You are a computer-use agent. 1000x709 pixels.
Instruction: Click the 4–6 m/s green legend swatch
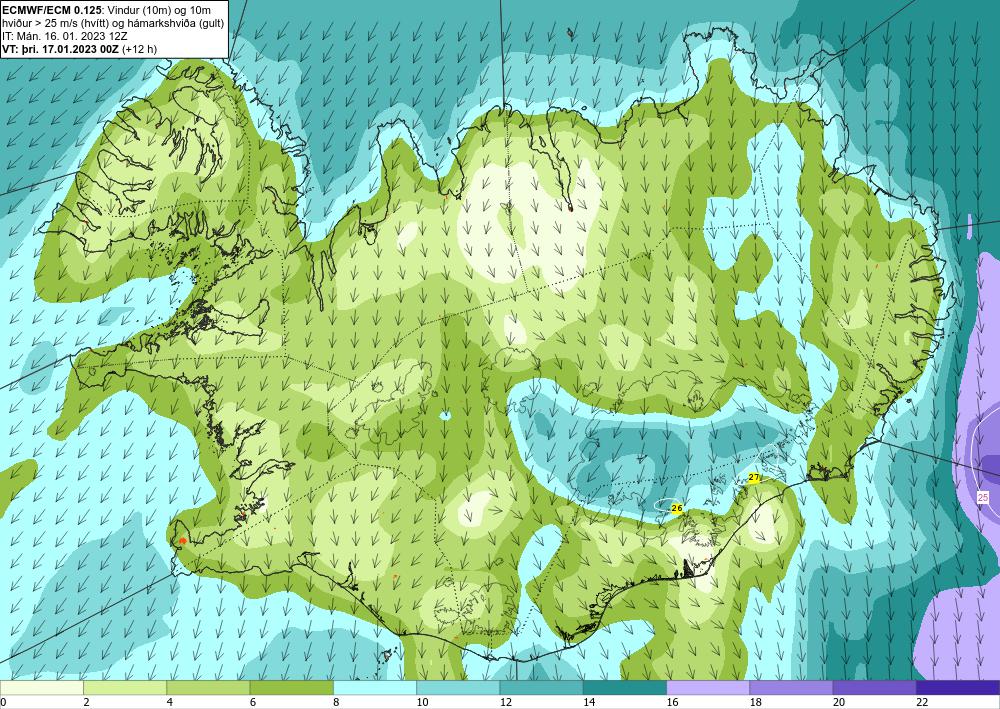[208, 687]
